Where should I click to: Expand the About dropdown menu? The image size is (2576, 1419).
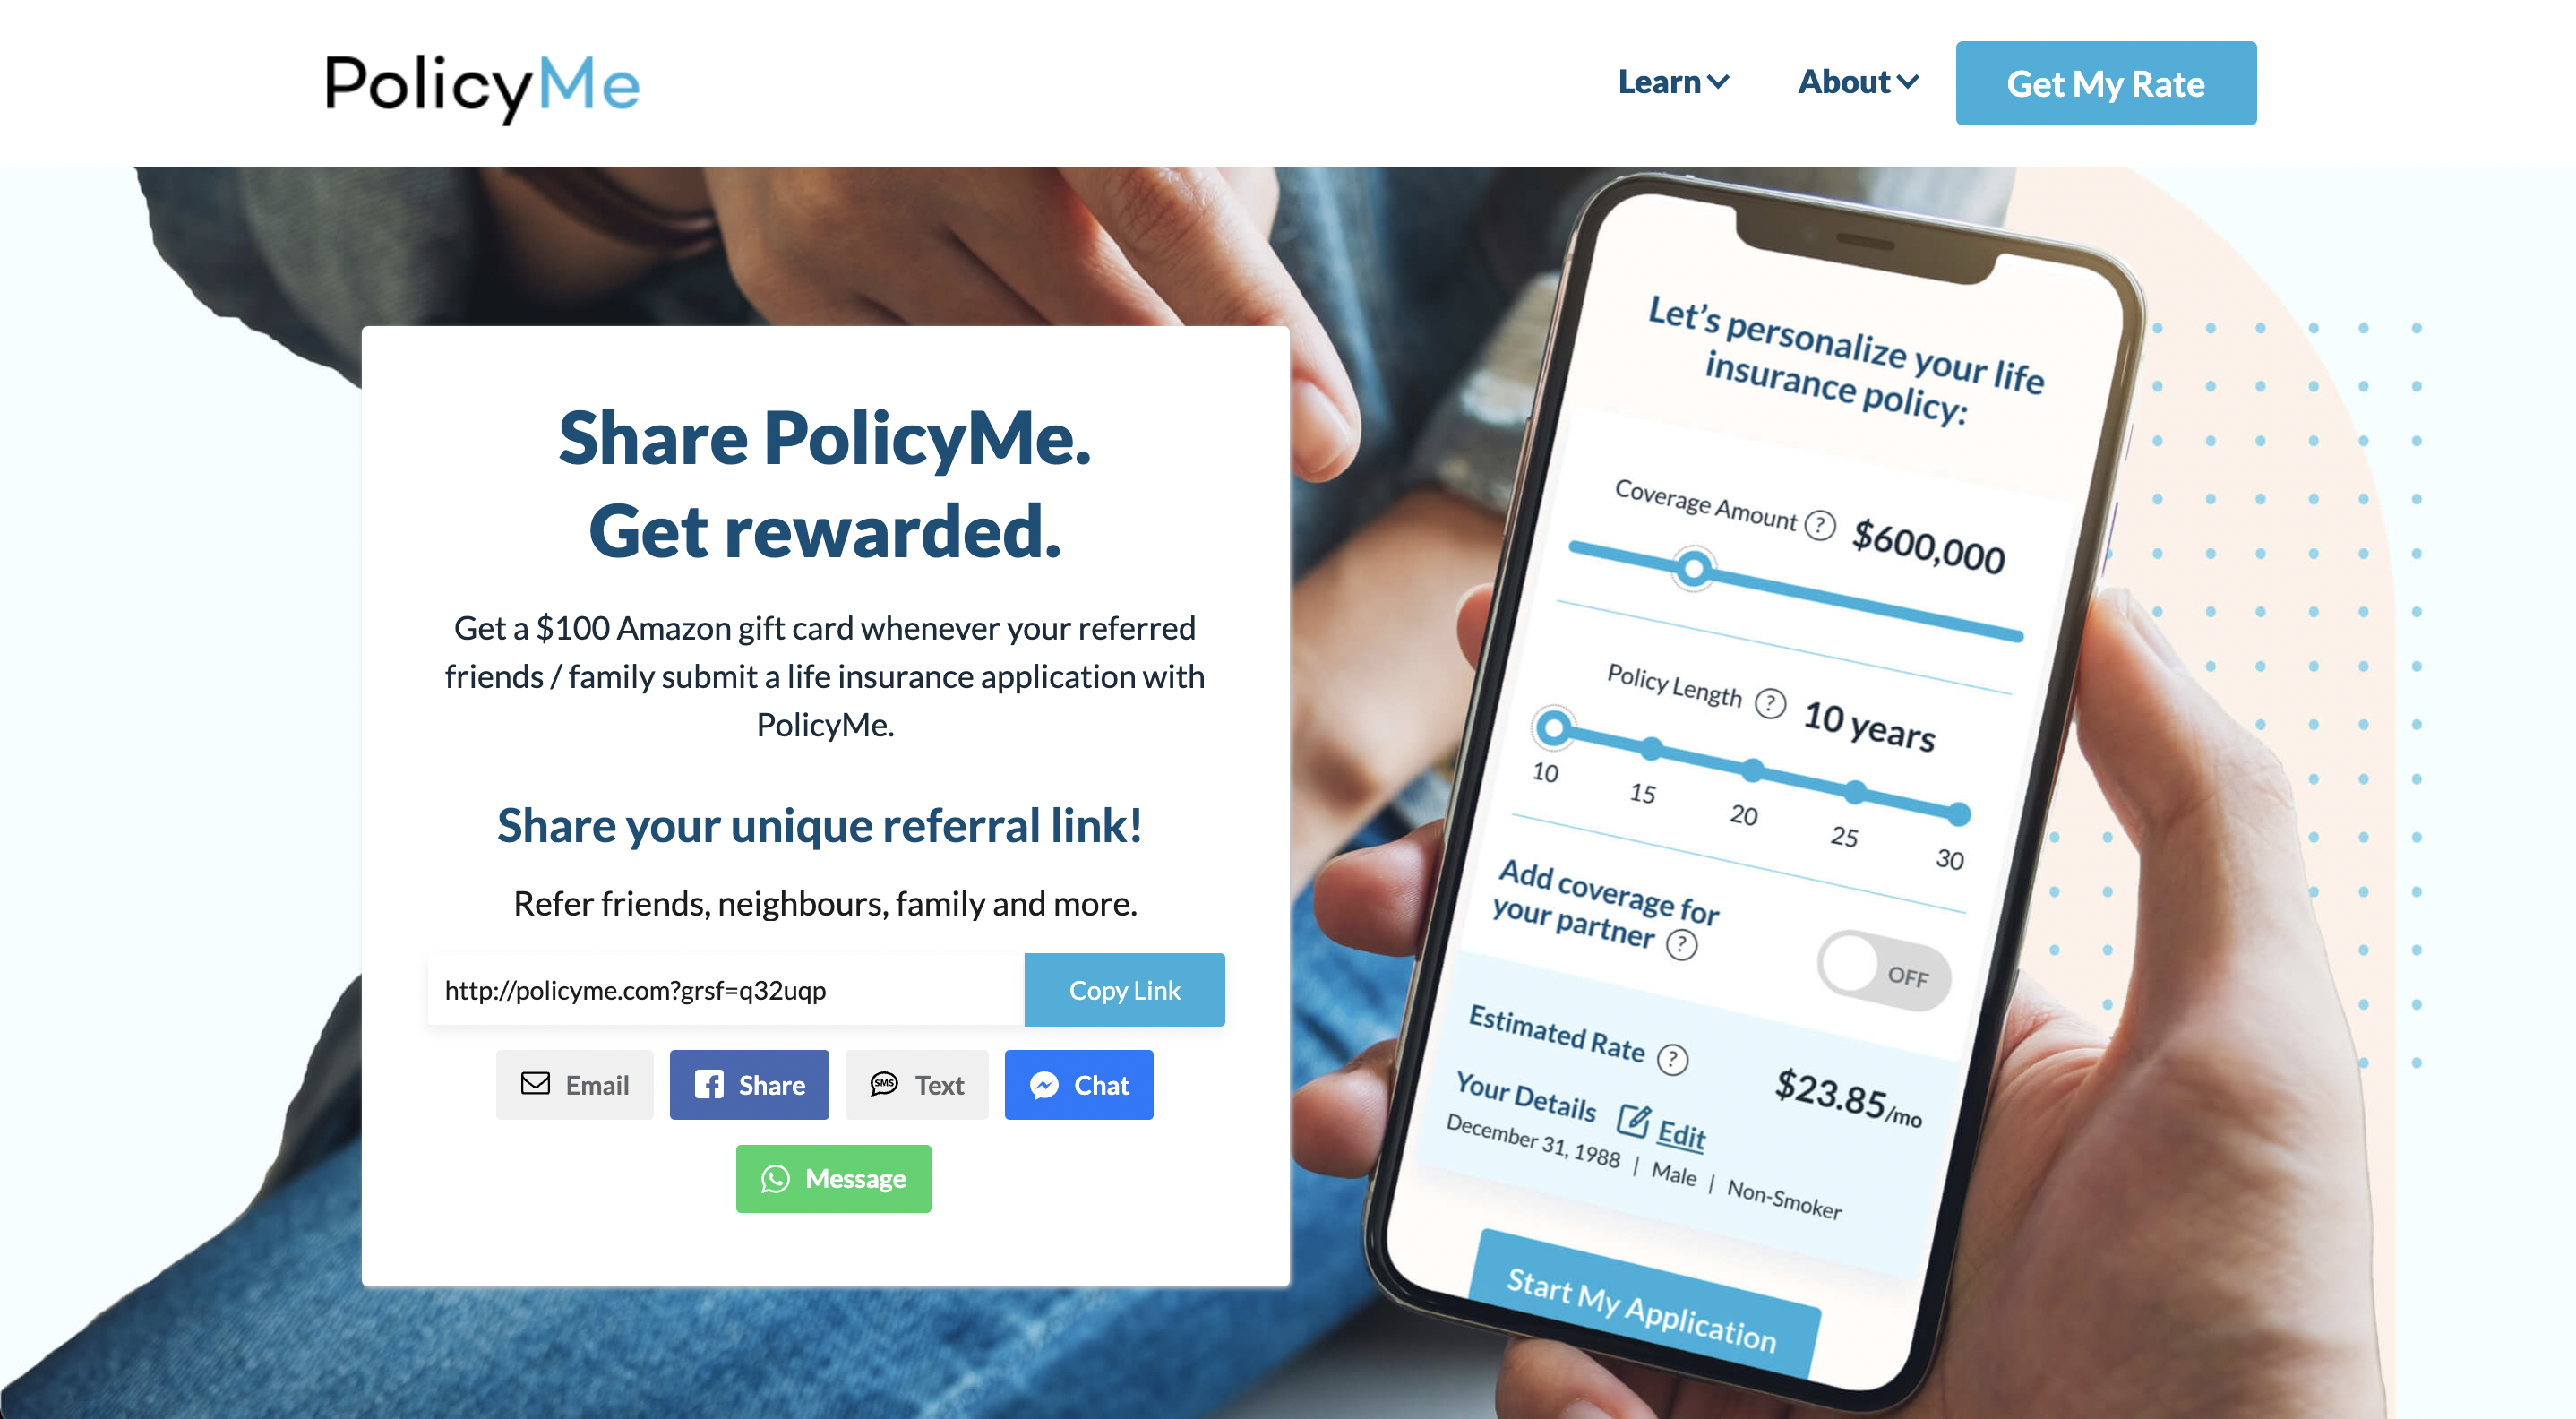pyautogui.click(x=1857, y=82)
